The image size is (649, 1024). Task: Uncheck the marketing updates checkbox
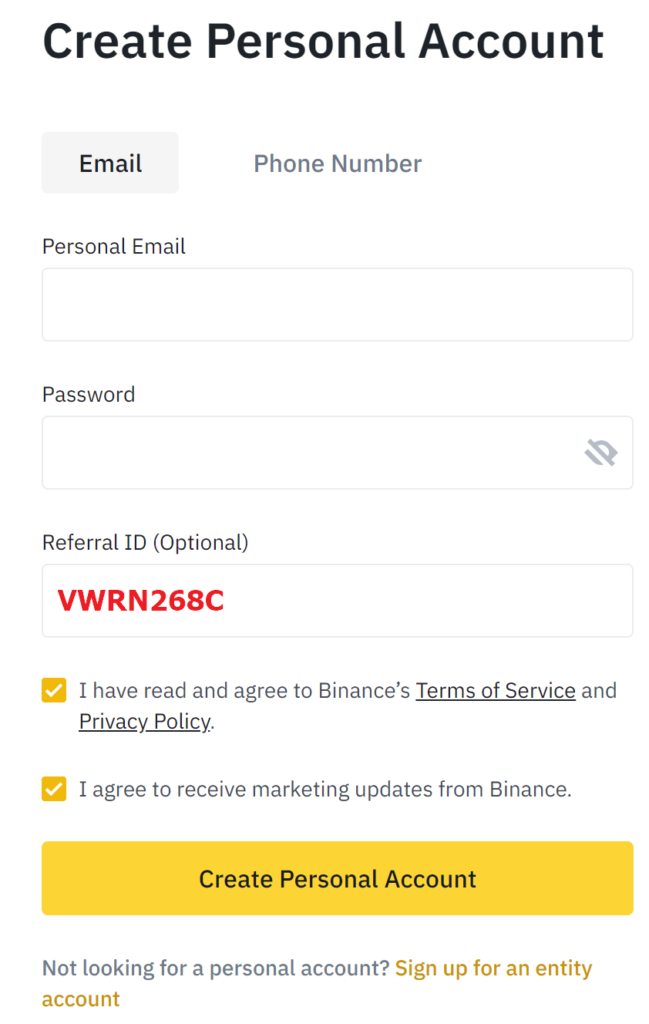[54, 789]
